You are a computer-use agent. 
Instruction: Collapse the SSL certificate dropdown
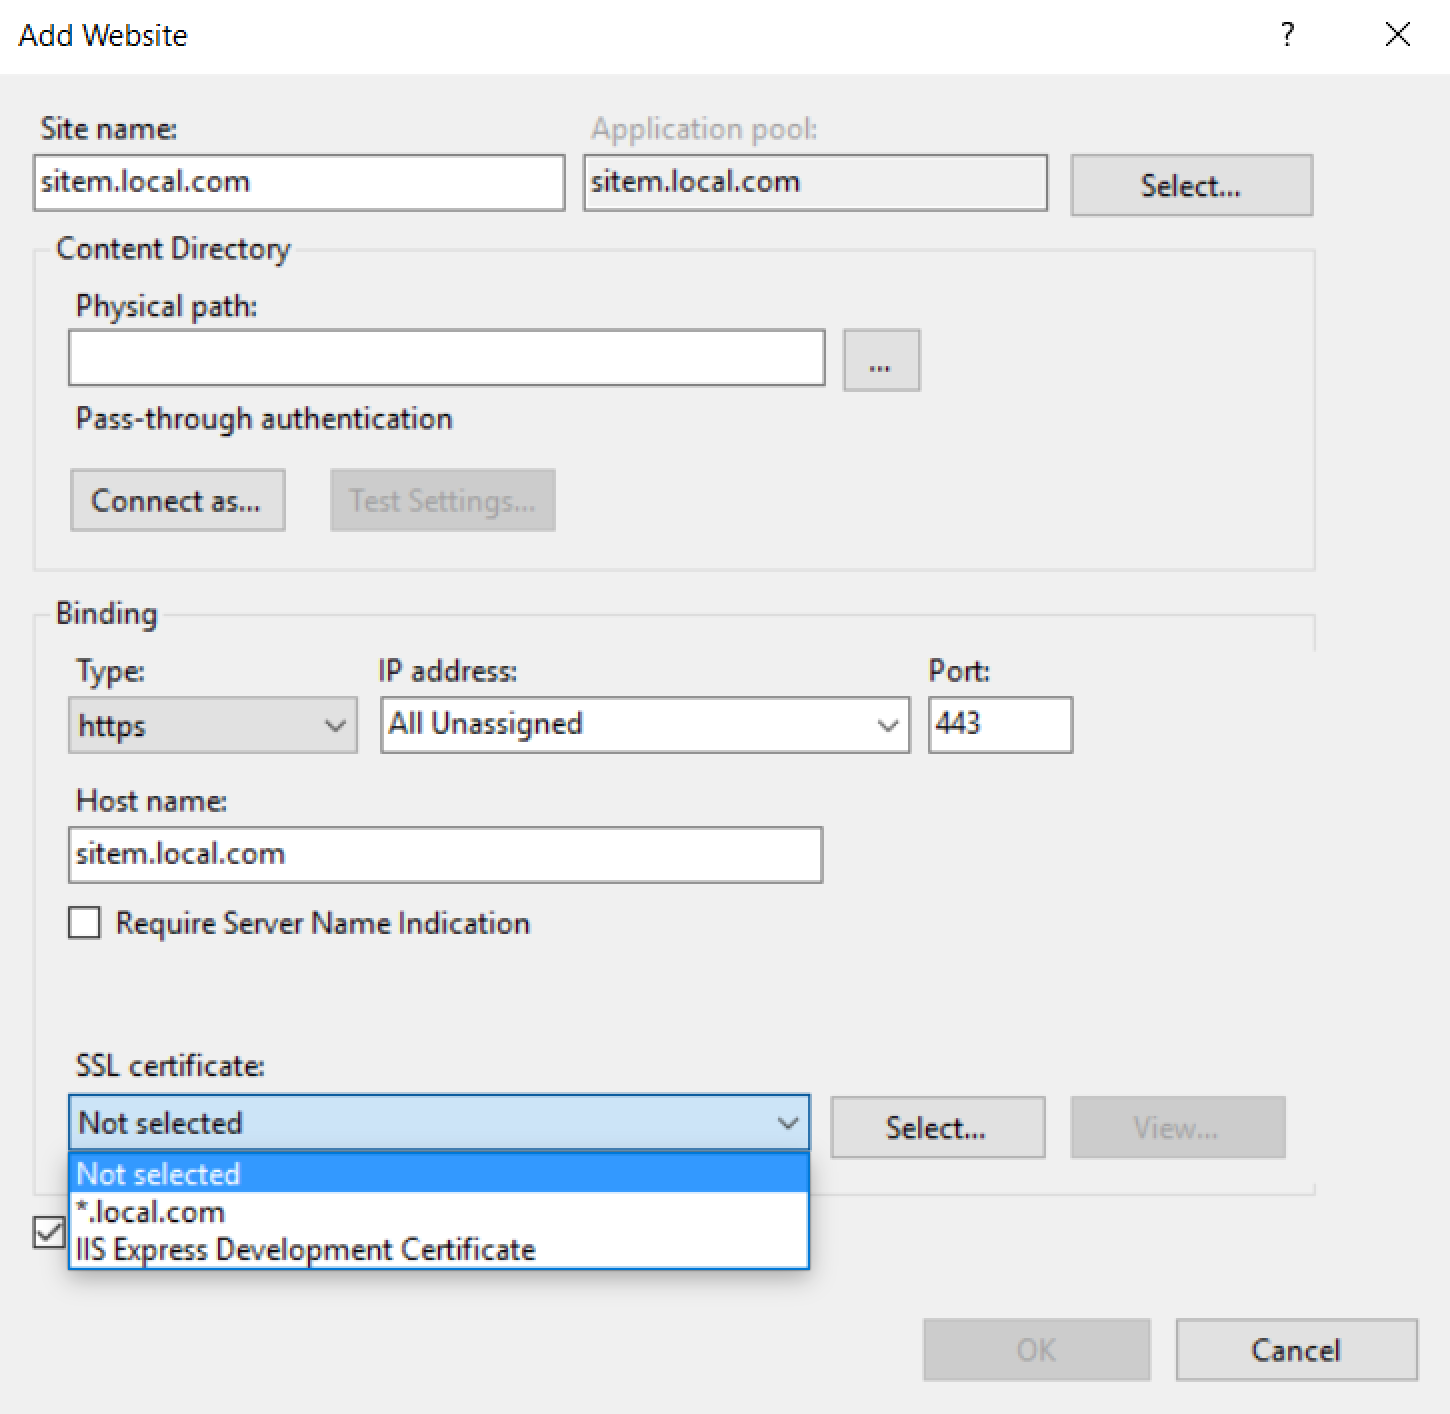point(788,1123)
